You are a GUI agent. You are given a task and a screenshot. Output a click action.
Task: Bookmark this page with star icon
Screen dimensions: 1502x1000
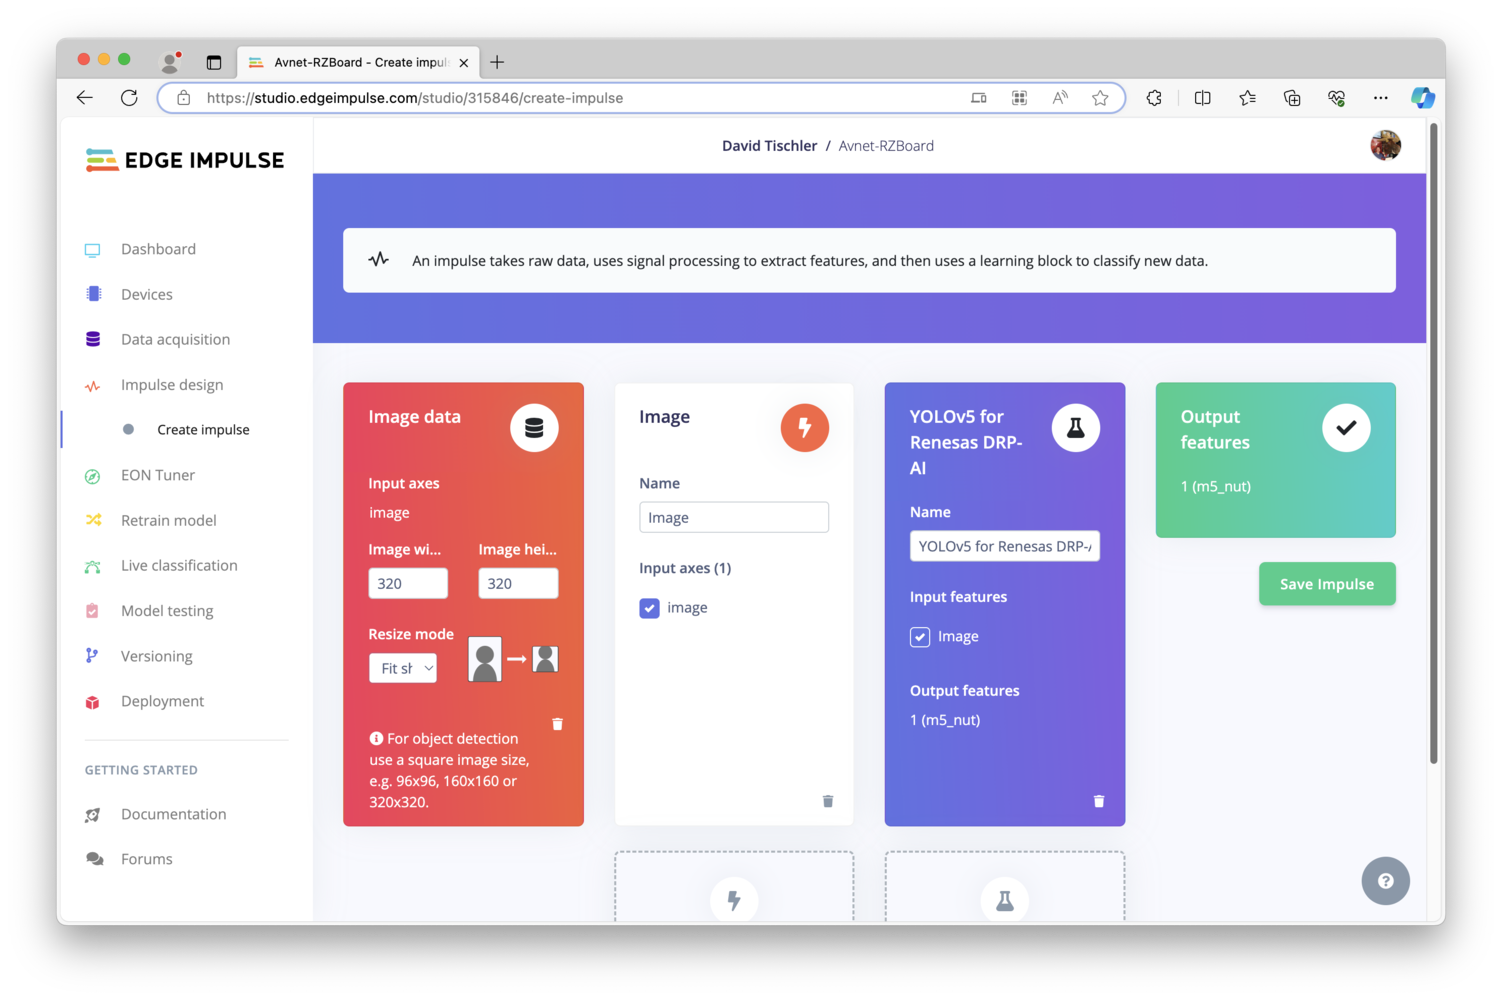1100,98
